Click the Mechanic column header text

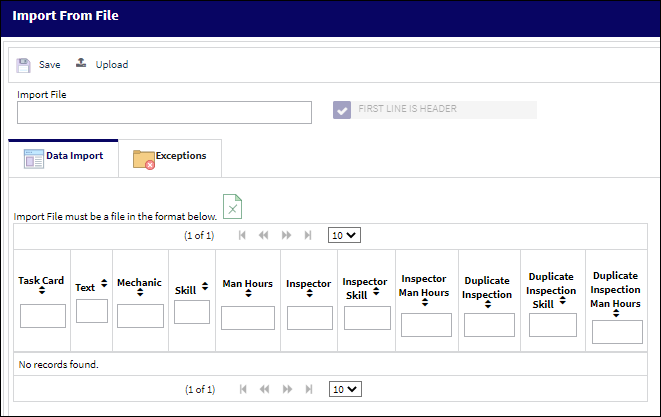139,282
